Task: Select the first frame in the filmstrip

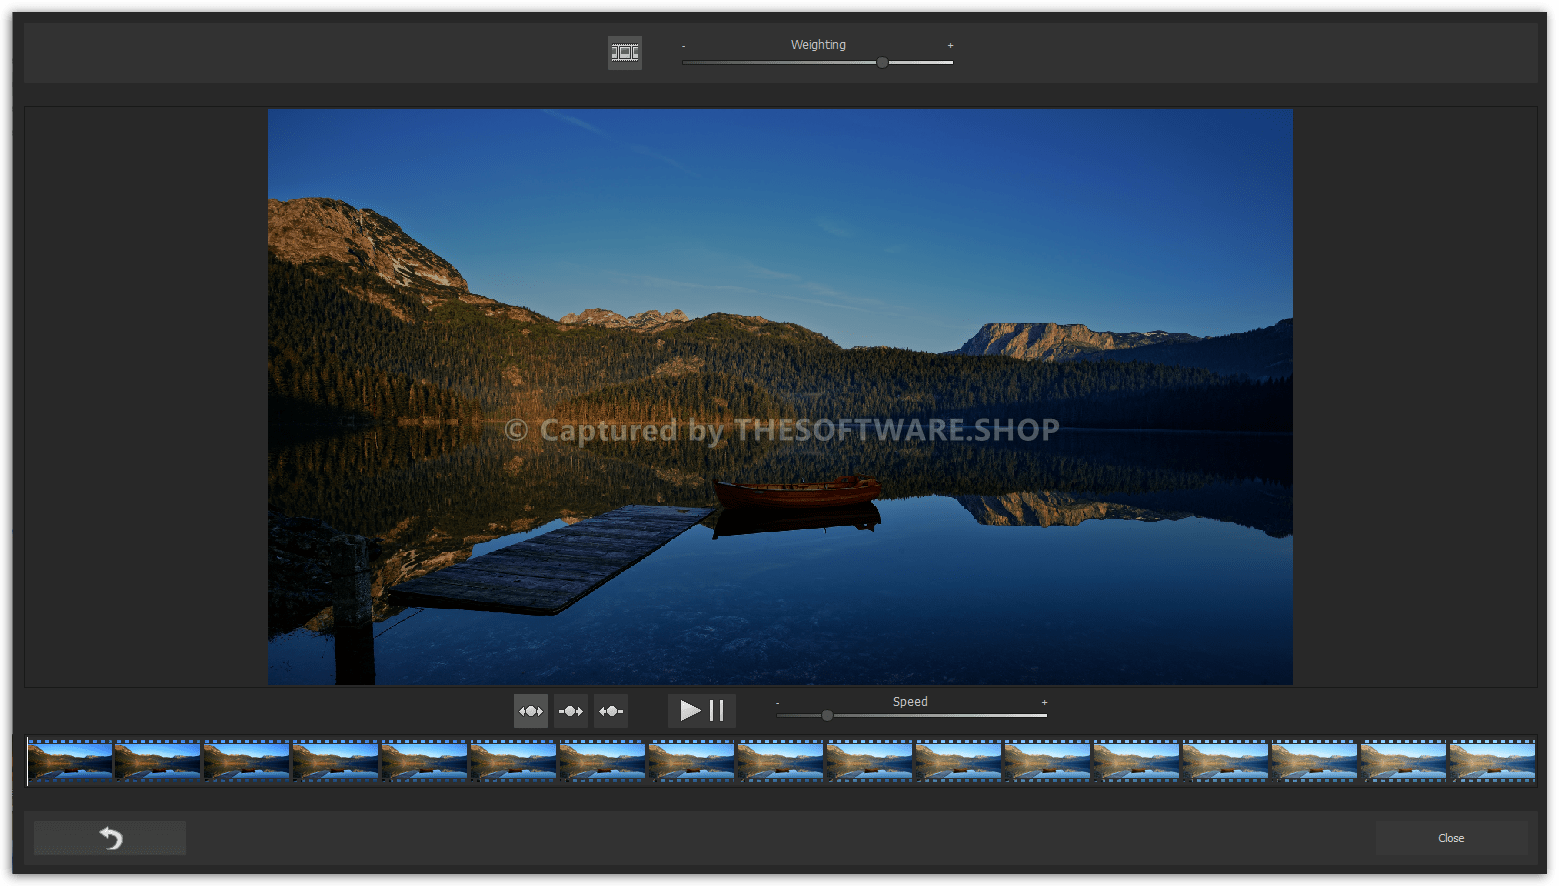Action: click(x=70, y=762)
